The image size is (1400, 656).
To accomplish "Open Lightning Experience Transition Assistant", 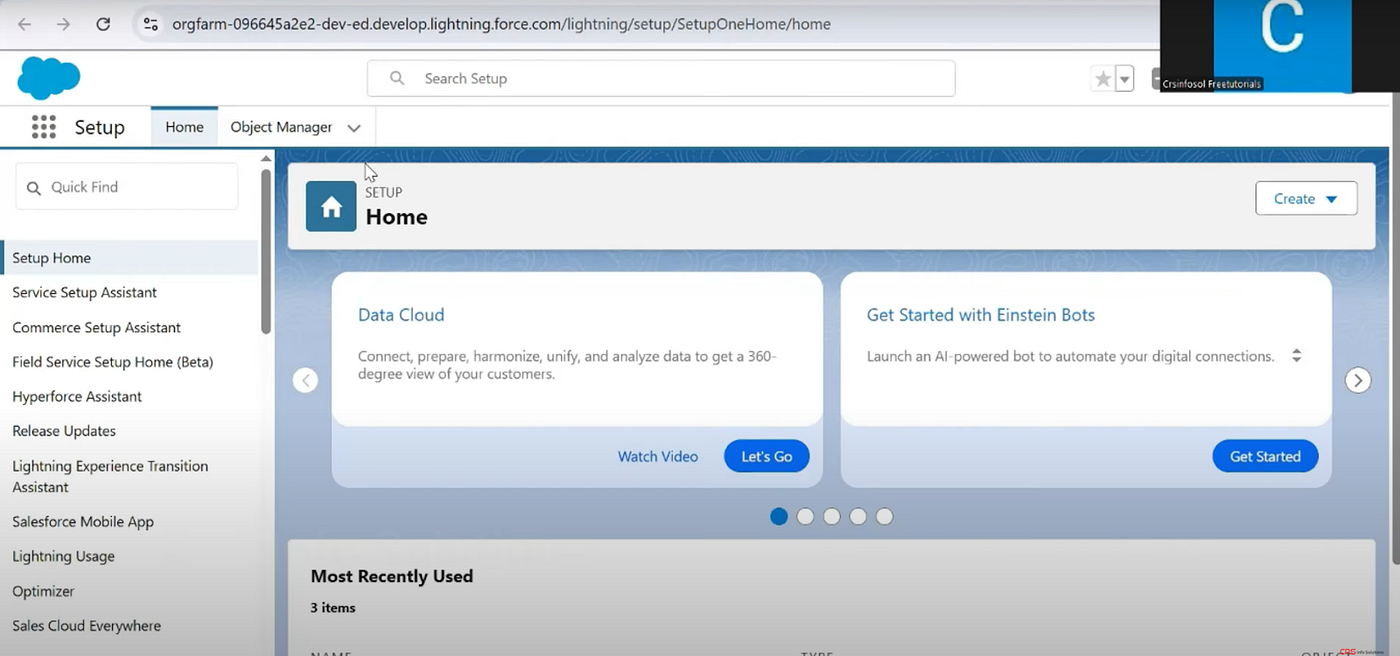I will (110, 476).
